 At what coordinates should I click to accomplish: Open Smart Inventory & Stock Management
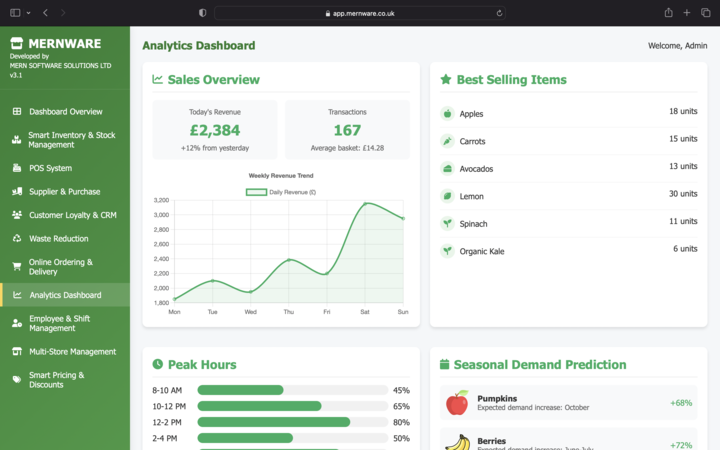click(65, 140)
